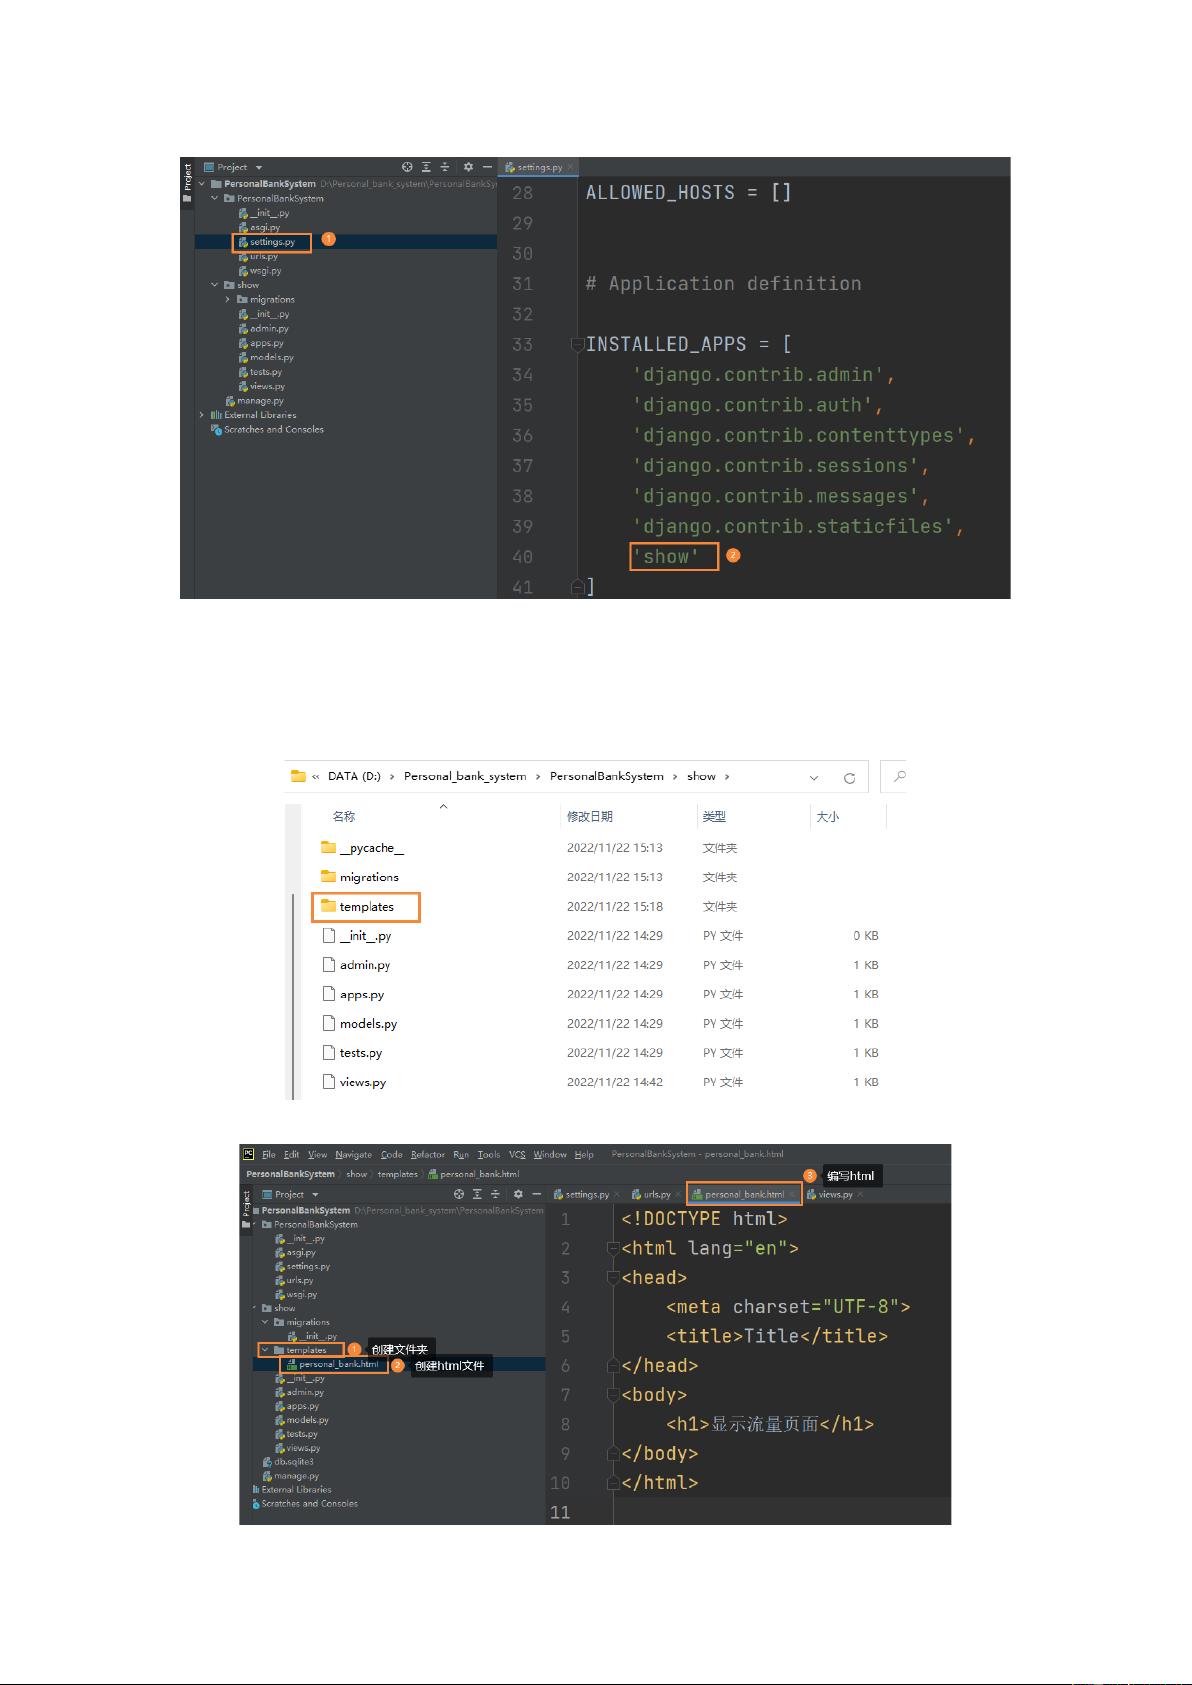The image size is (1192, 1685).
Task: Click locate-file target icon in top Project panel
Action: coord(407,167)
